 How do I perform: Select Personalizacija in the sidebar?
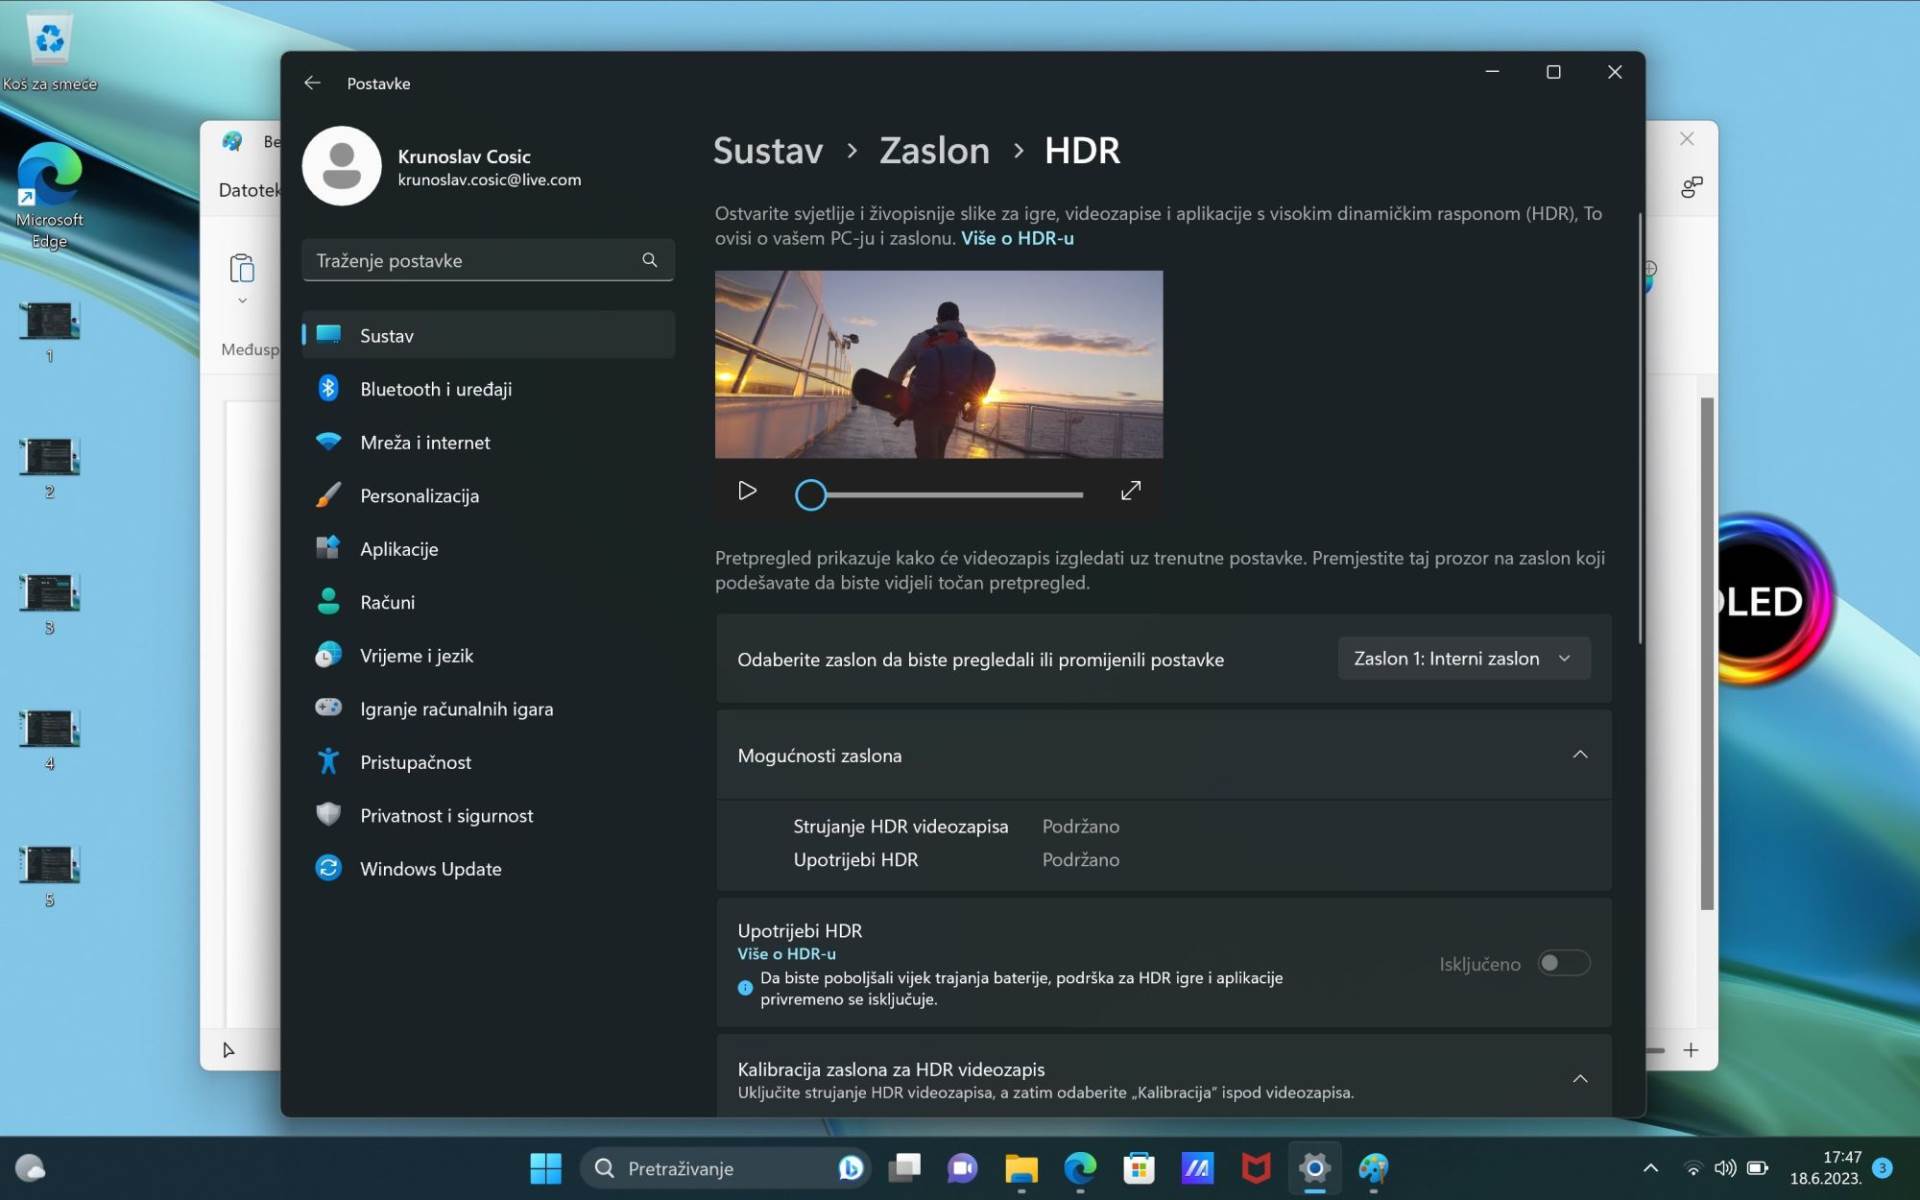(419, 496)
